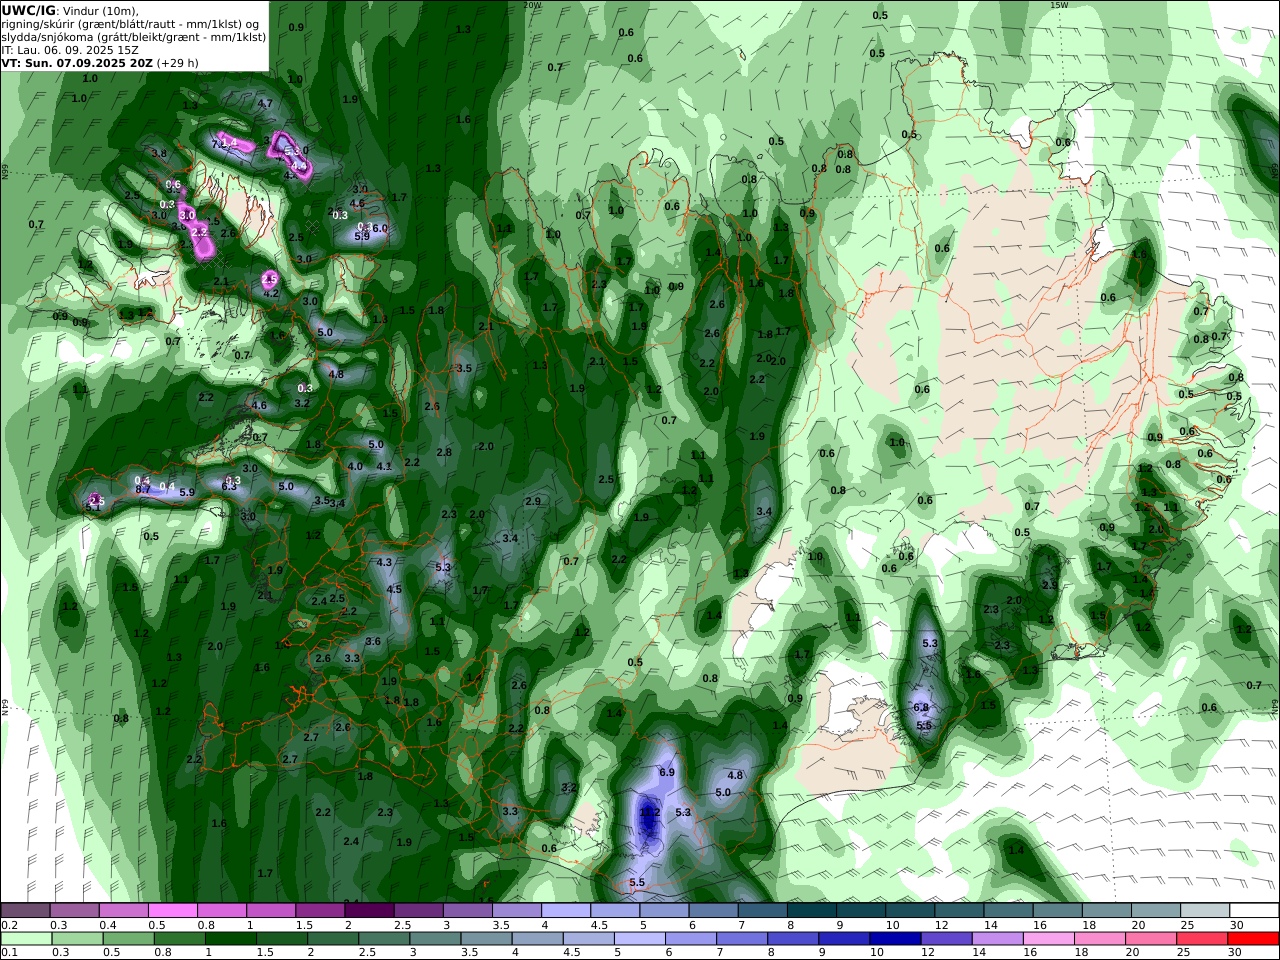The image size is (1280, 960).
Task: Click the 'IT: Lau. 06. 09. 2025 15Z' line
Action: tap(70, 49)
